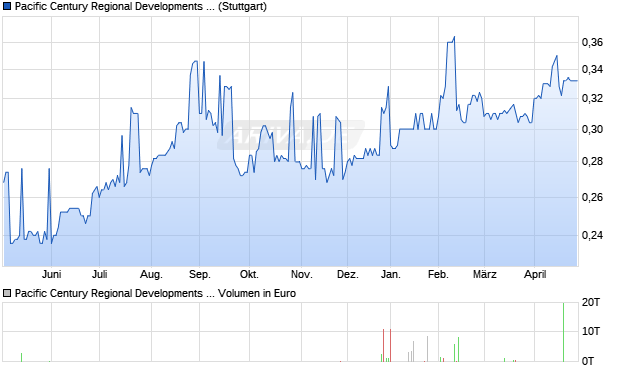Click the 0,32 price axis value
The width and height of the screenshot is (620, 371).
[592, 98]
